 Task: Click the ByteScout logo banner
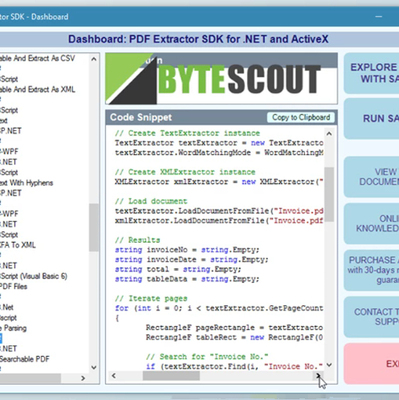click(221, 79)
